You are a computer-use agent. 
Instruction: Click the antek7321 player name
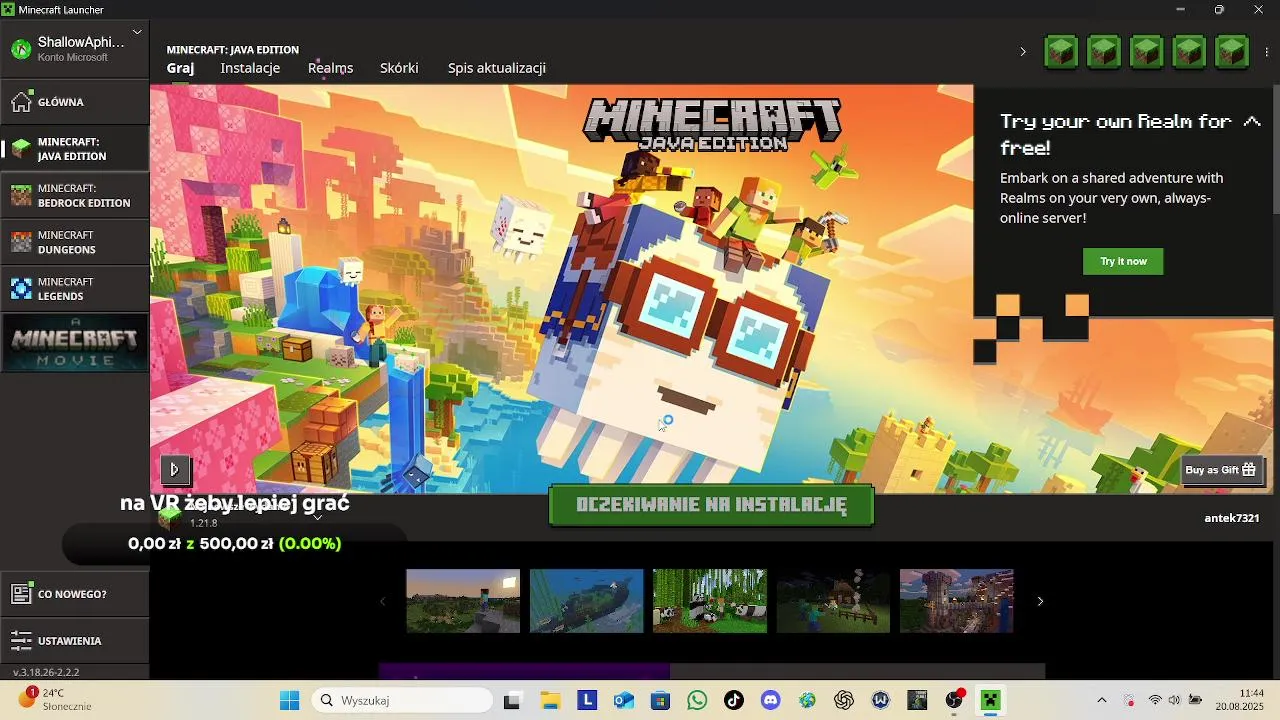[x=1232, y=518]
